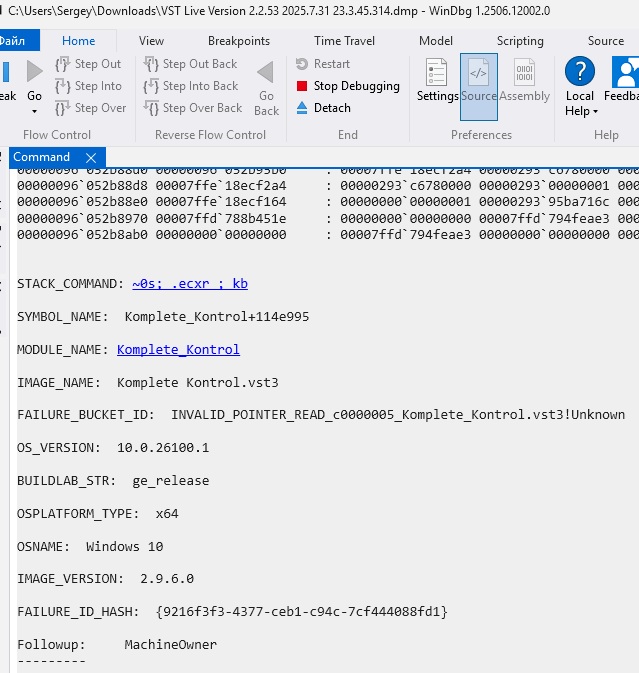This screenshot has height=673, width=639.
Task: Expand the Local Help dropdown arrow
Action: pyautogui.click(x=595, y=112)
